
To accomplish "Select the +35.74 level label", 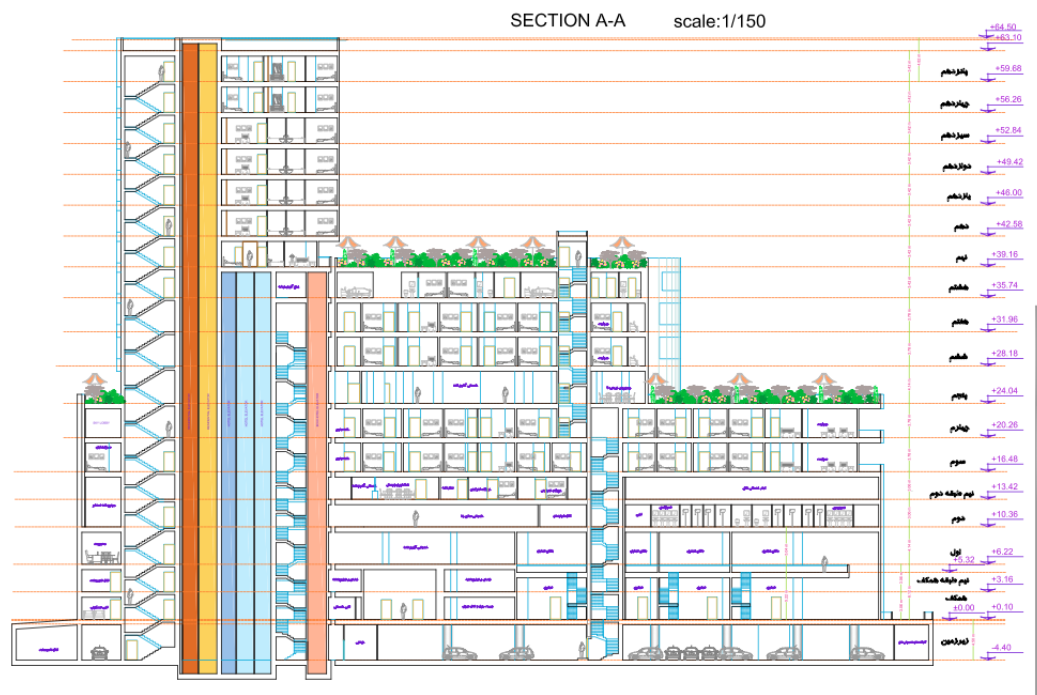I will click(1008, 285).
